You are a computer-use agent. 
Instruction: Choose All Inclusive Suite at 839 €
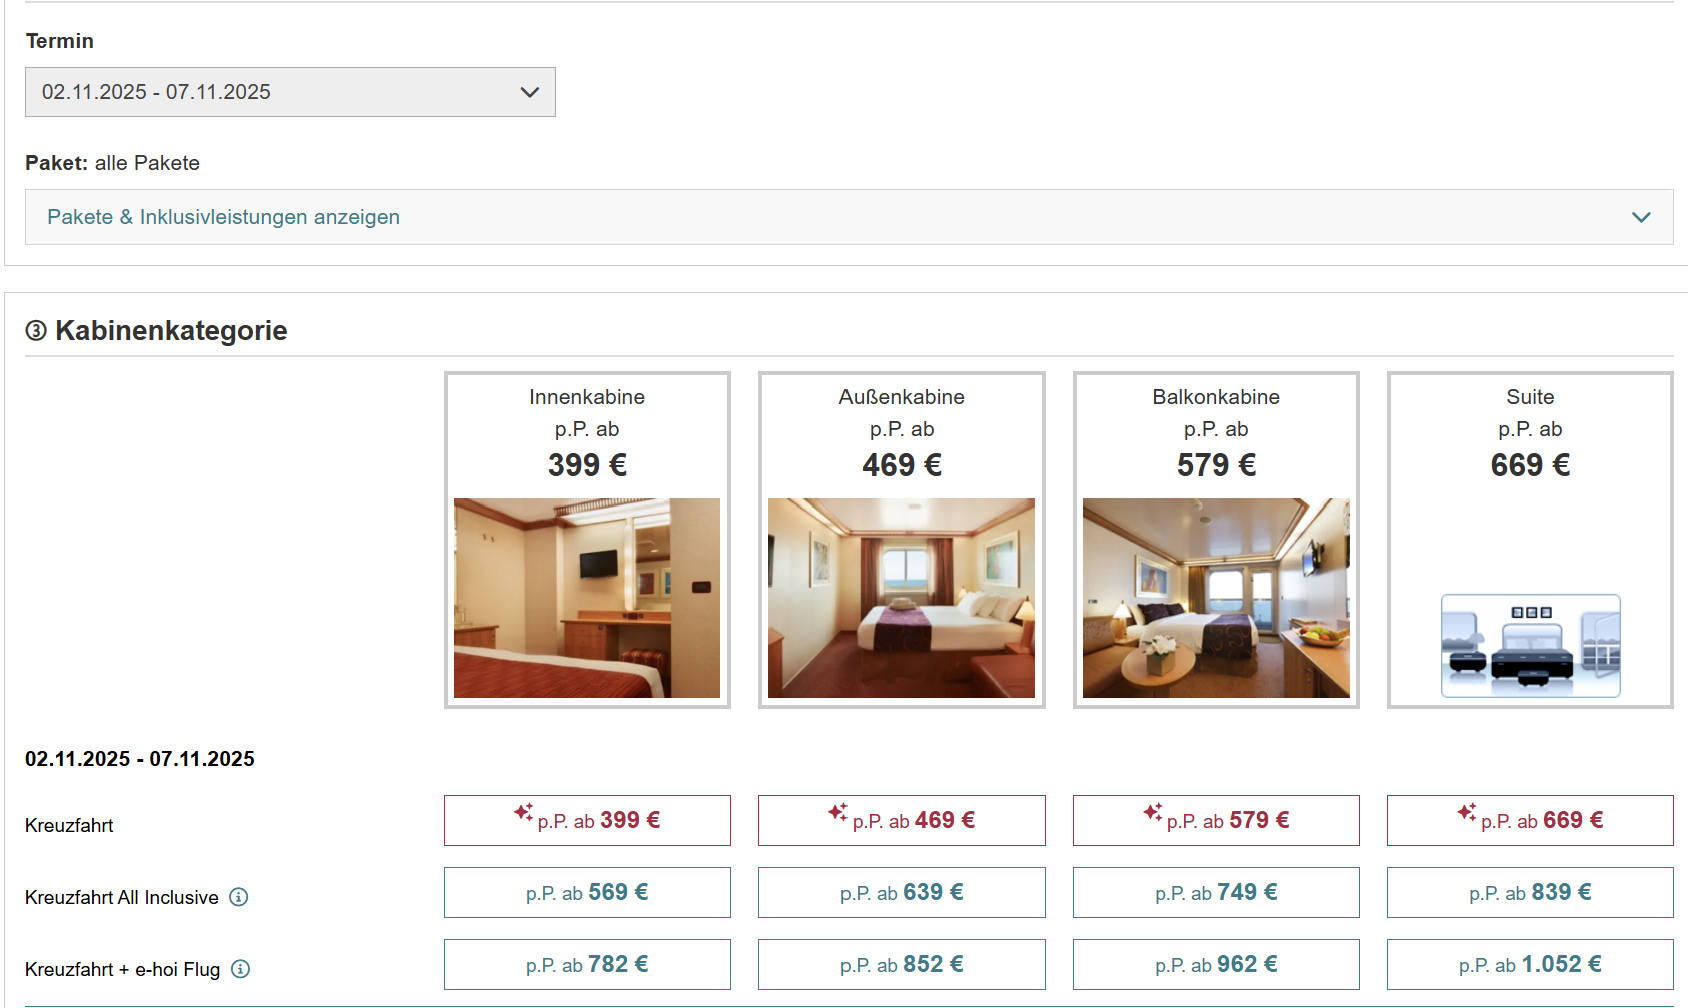[1530, 892]
